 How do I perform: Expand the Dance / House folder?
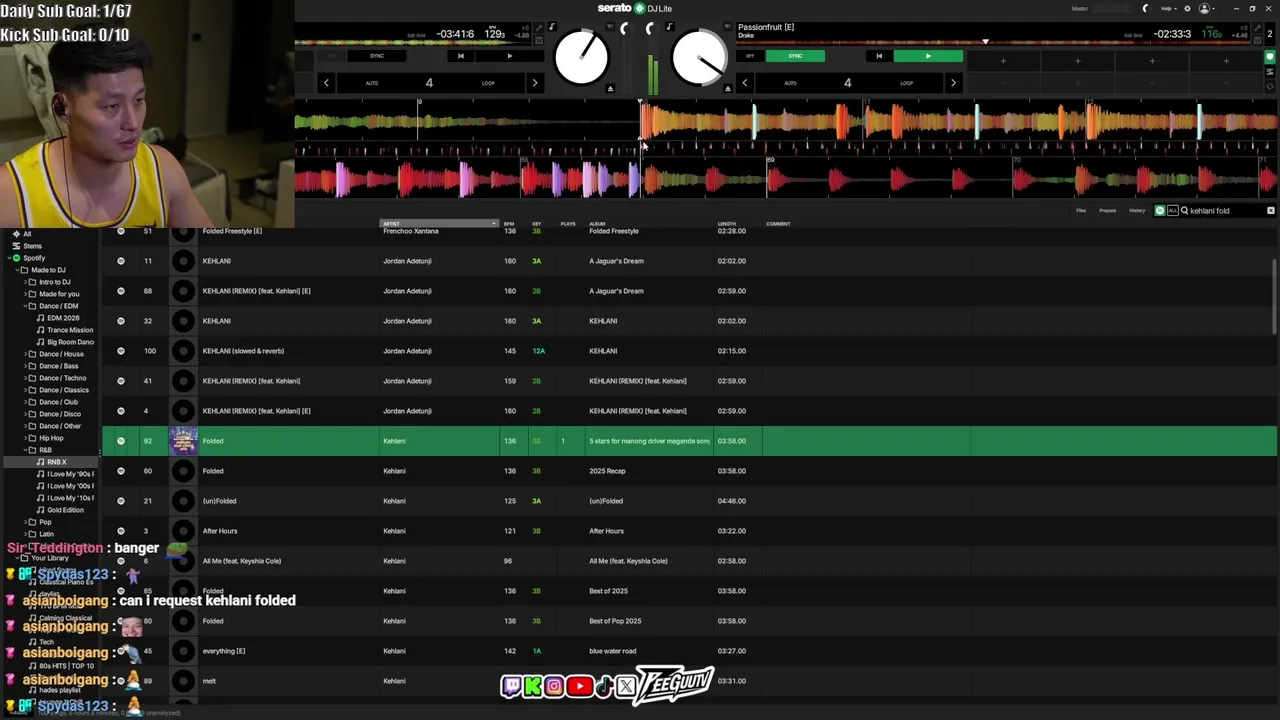[24, 354]
